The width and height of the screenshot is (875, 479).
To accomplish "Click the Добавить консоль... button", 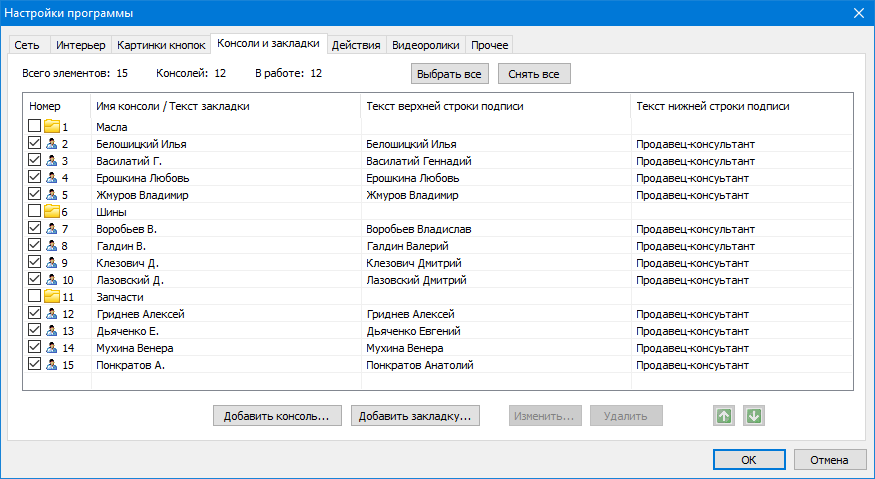I will [278, 416].
